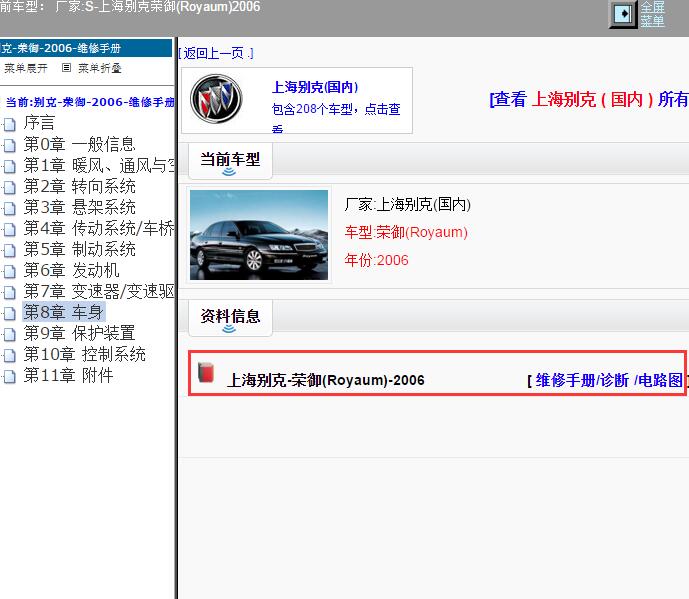689x599 pixels.
Task: Click 当前:别克-荣御-2006-维修手册 heading
Action: click(90, 102)
